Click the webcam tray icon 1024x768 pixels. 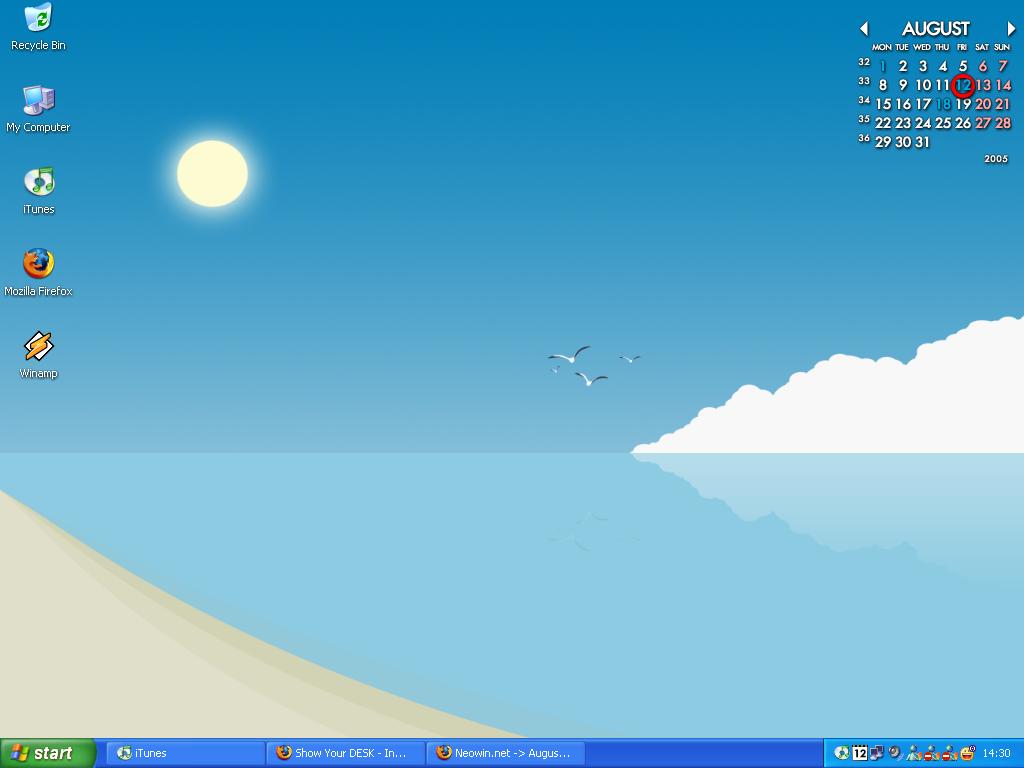pos(895,753)
